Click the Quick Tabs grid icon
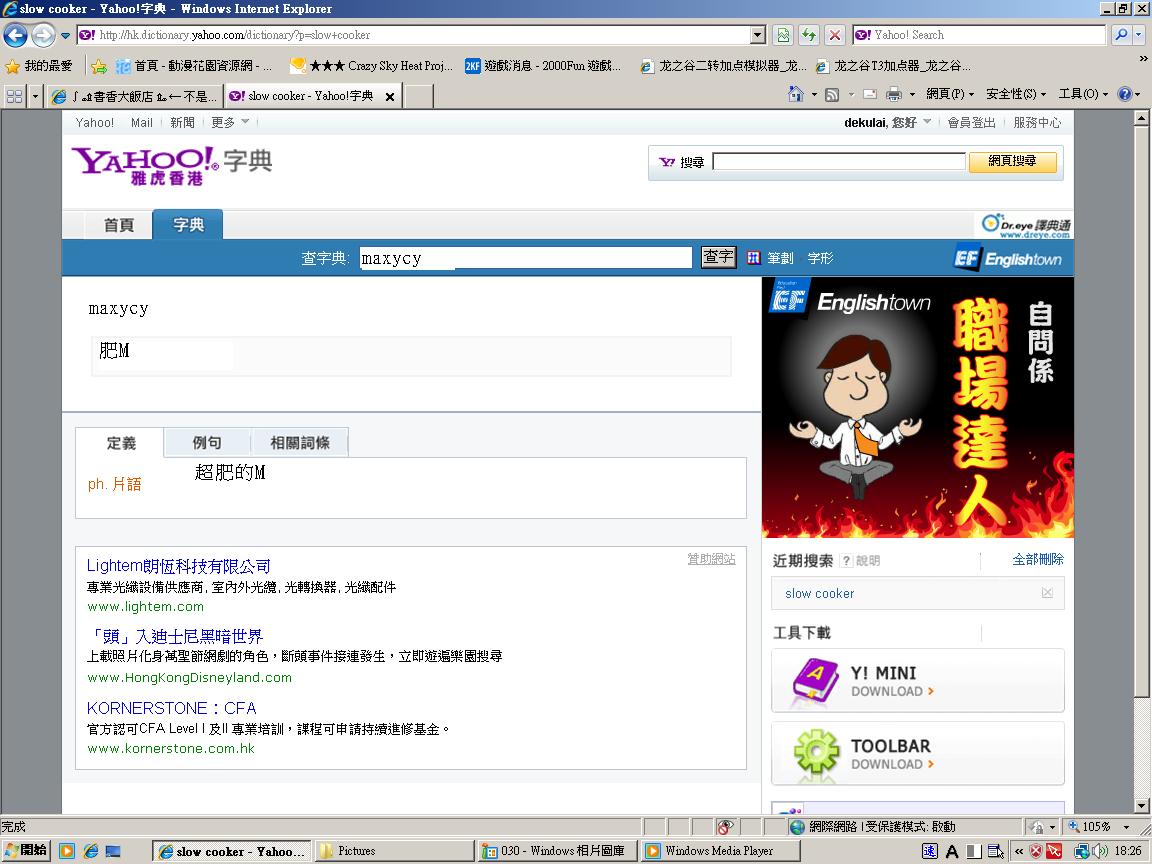Viewport: 1152px width, 864px height. [14, 96]
